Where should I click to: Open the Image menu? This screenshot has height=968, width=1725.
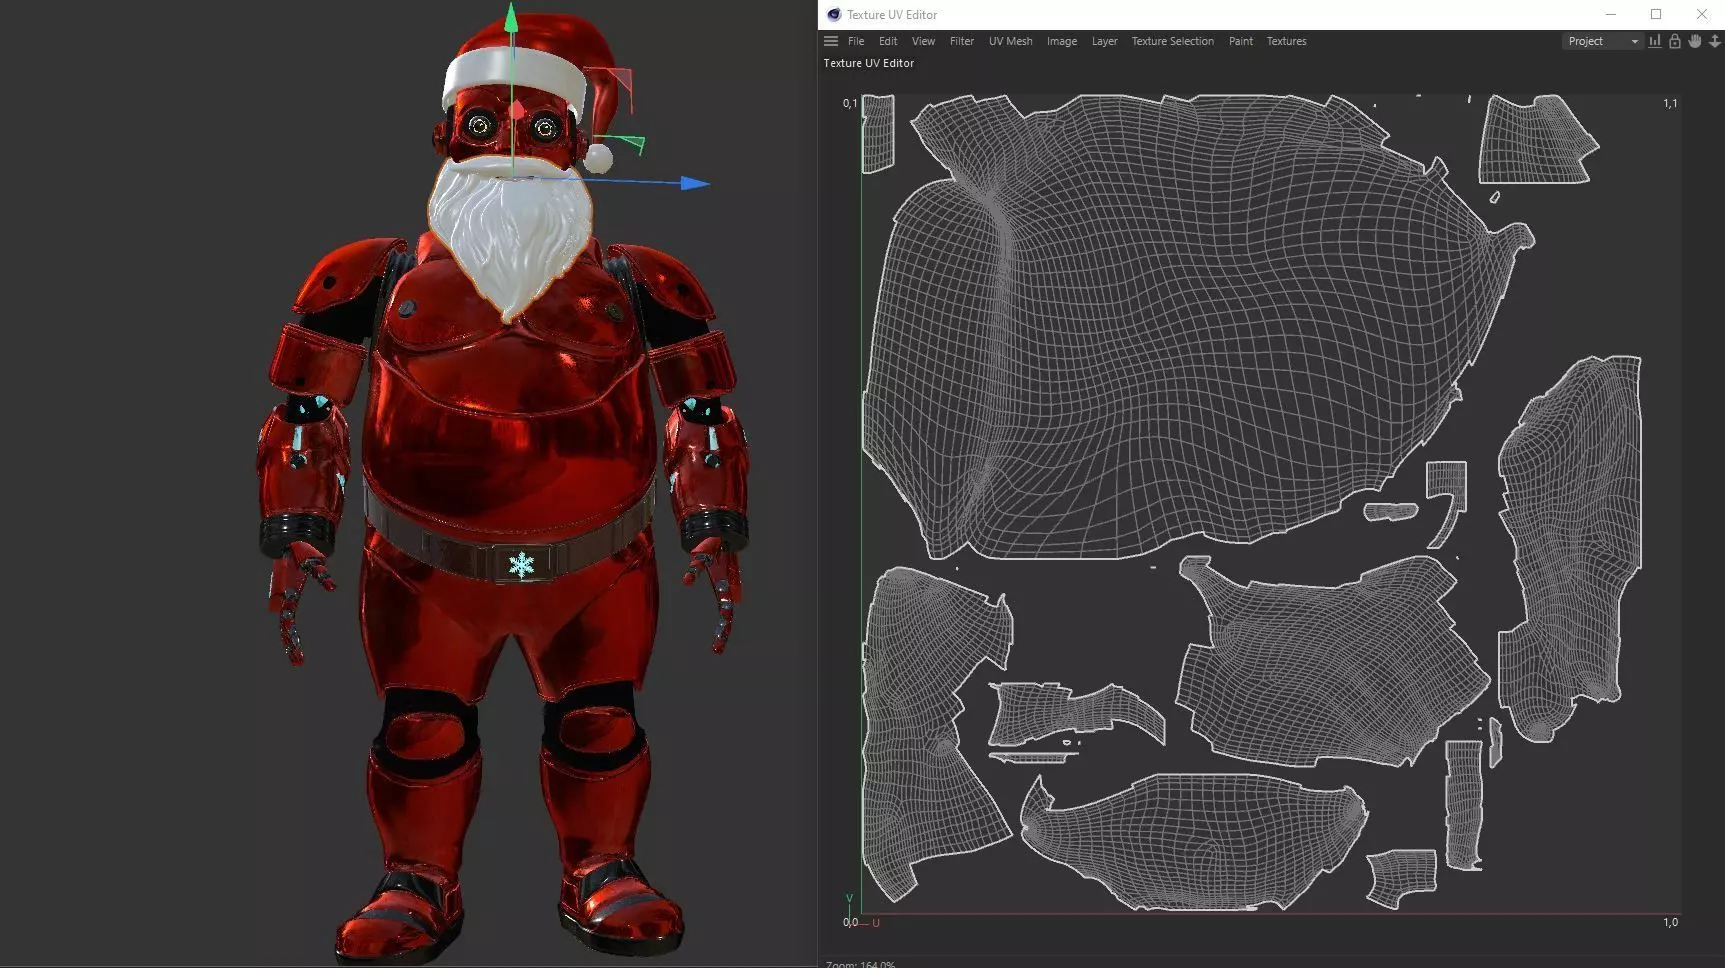1062,41
